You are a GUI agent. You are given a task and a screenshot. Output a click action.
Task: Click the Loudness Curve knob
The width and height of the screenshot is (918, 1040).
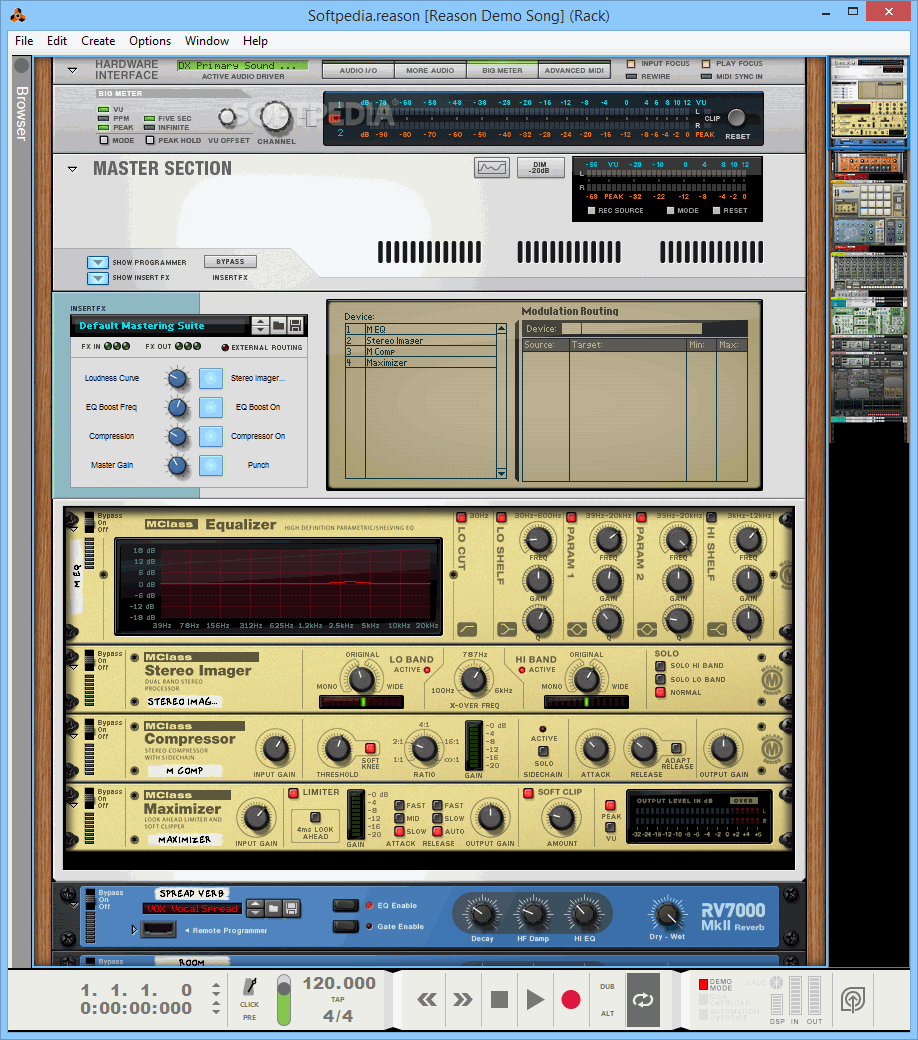[x=176, y=379]
